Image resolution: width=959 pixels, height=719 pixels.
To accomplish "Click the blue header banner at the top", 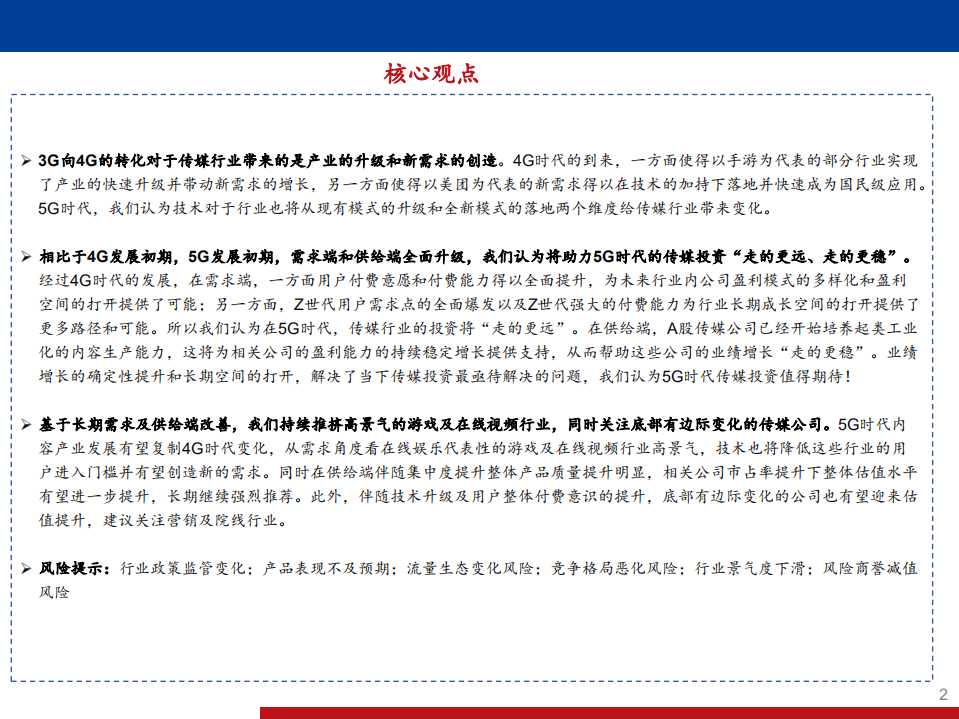I will tap(480, 22).
